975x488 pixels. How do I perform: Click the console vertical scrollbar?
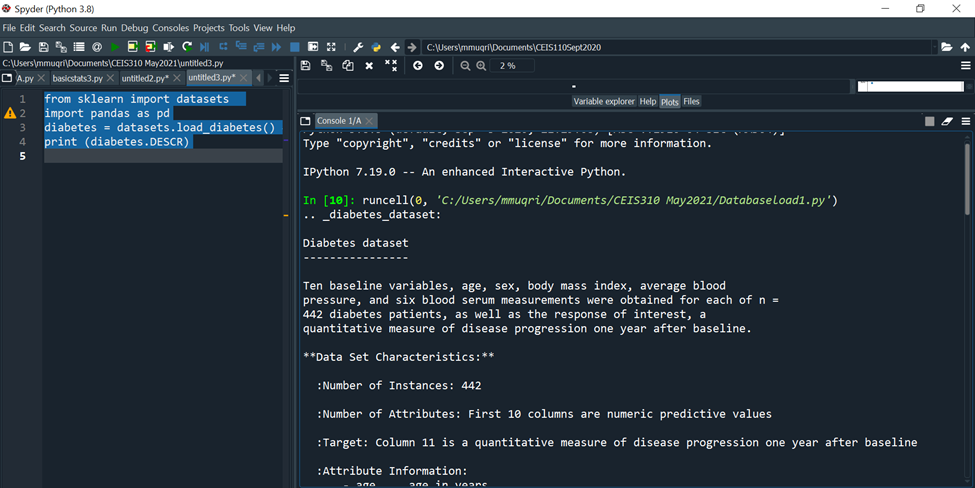pyautogui.click(x=968, y=178)
